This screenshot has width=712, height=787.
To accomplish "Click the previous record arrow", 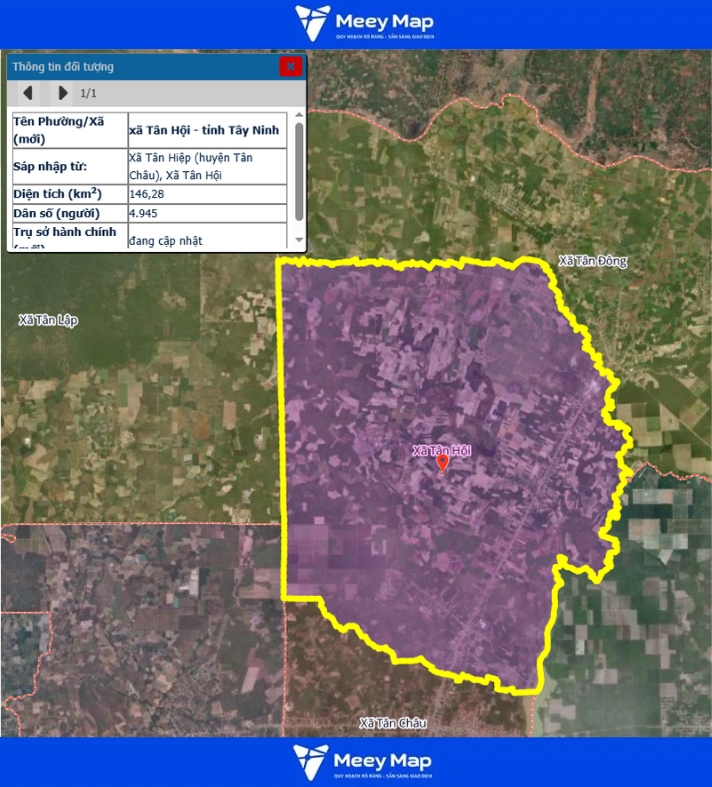I will (28, 93).
